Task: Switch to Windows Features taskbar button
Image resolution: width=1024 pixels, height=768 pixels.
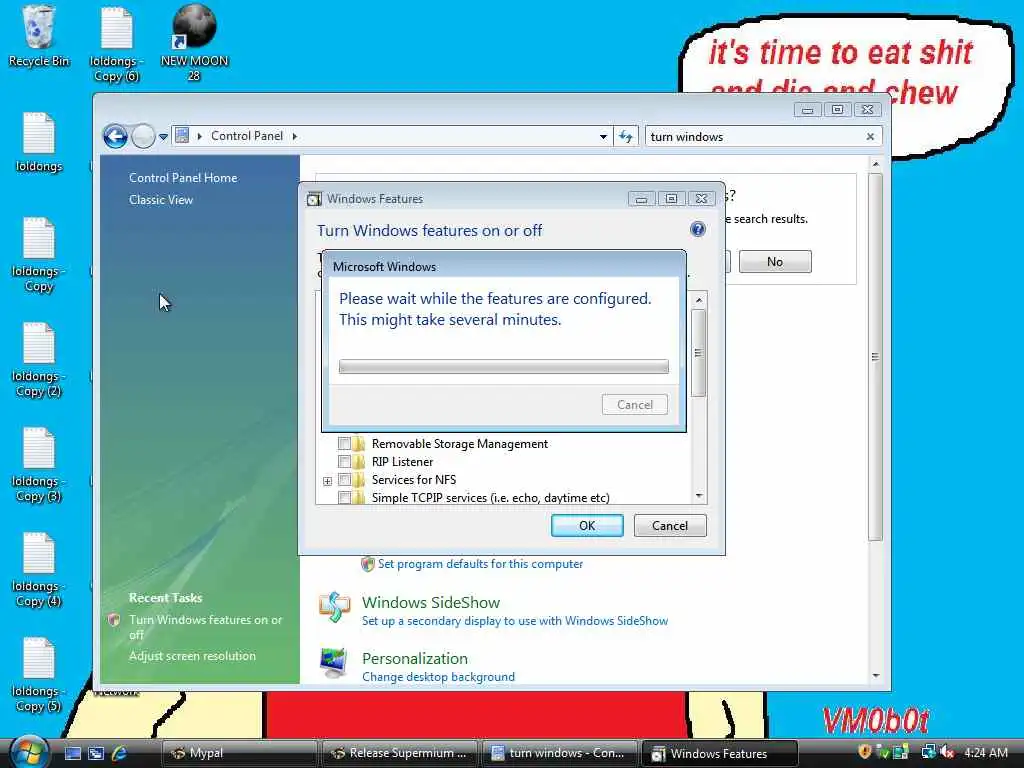Action: (x=720, y=753)
